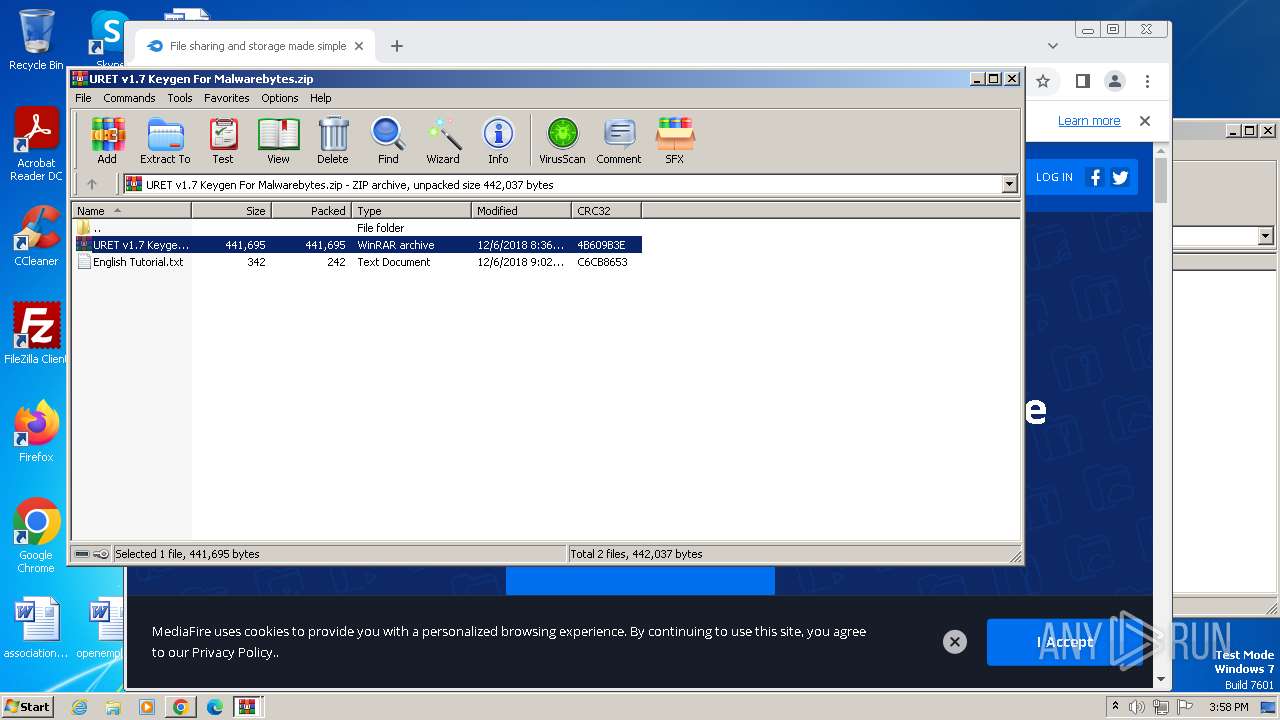1280x720 pixels.
Task: Launch the Wizard wand tool
Action: pos(443,141)
